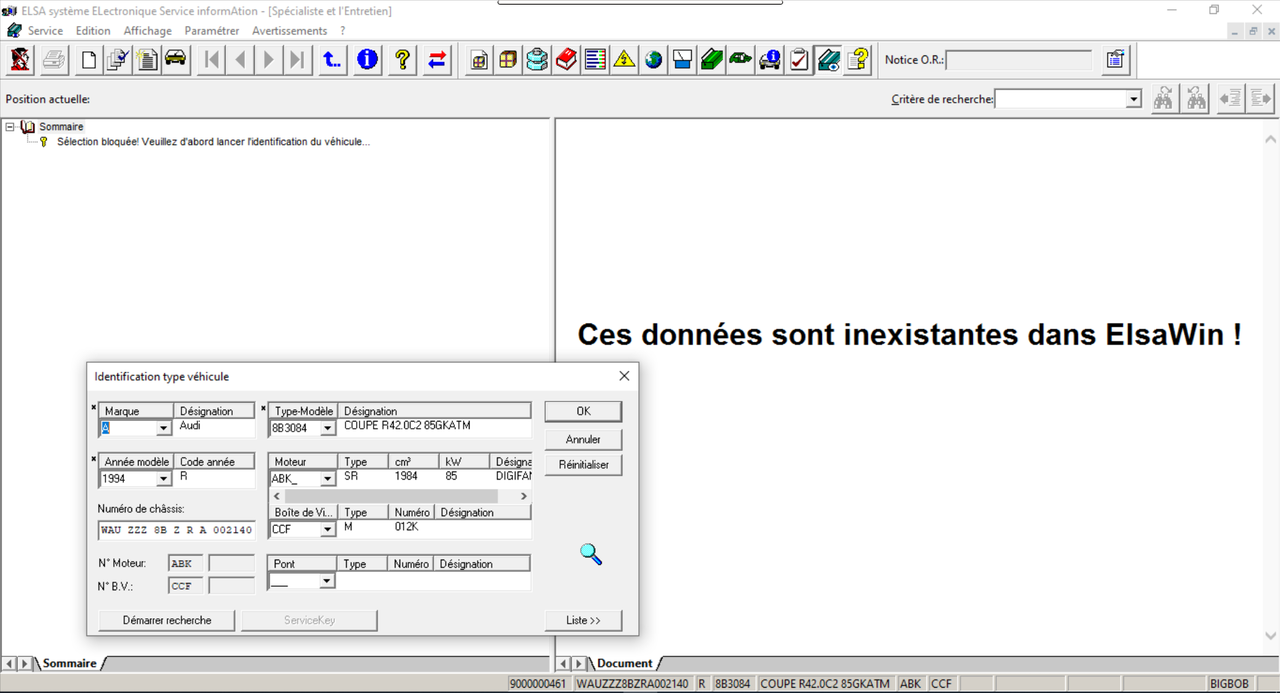
Task: Click the blue info circle icon
Action: coord(367,60)
